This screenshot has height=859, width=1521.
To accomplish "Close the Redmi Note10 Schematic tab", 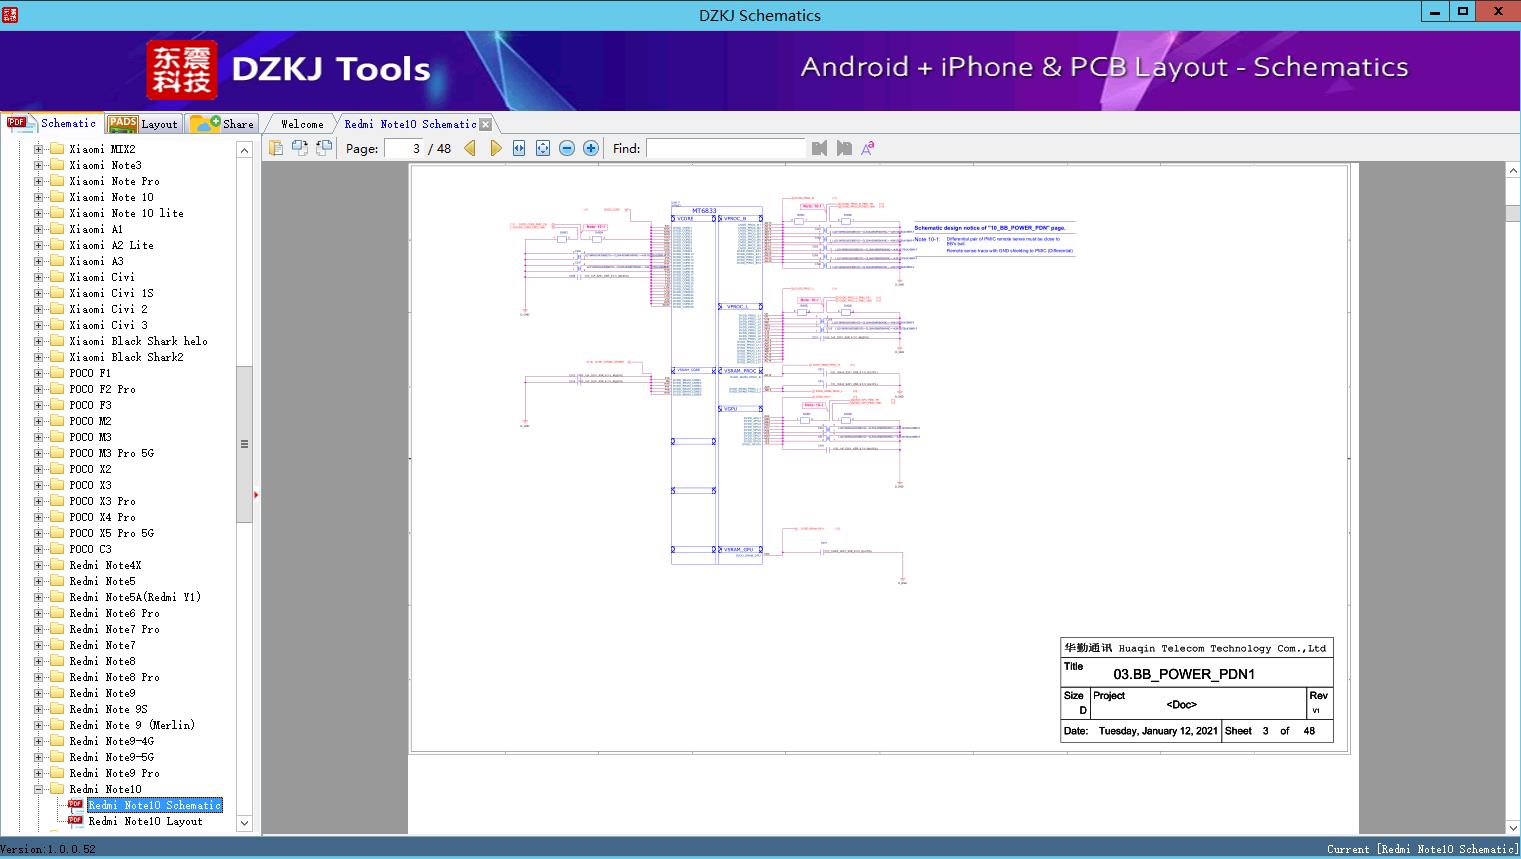I will [486, 124].
